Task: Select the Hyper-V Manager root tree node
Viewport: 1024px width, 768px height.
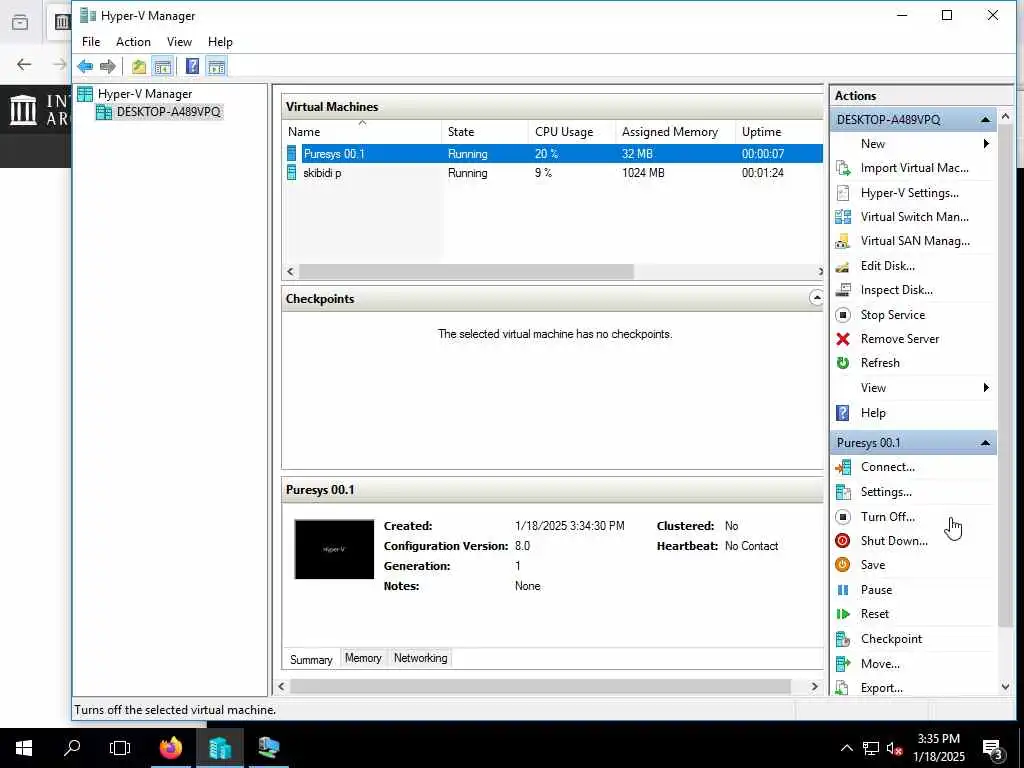Action: click(x=135, y=94)
